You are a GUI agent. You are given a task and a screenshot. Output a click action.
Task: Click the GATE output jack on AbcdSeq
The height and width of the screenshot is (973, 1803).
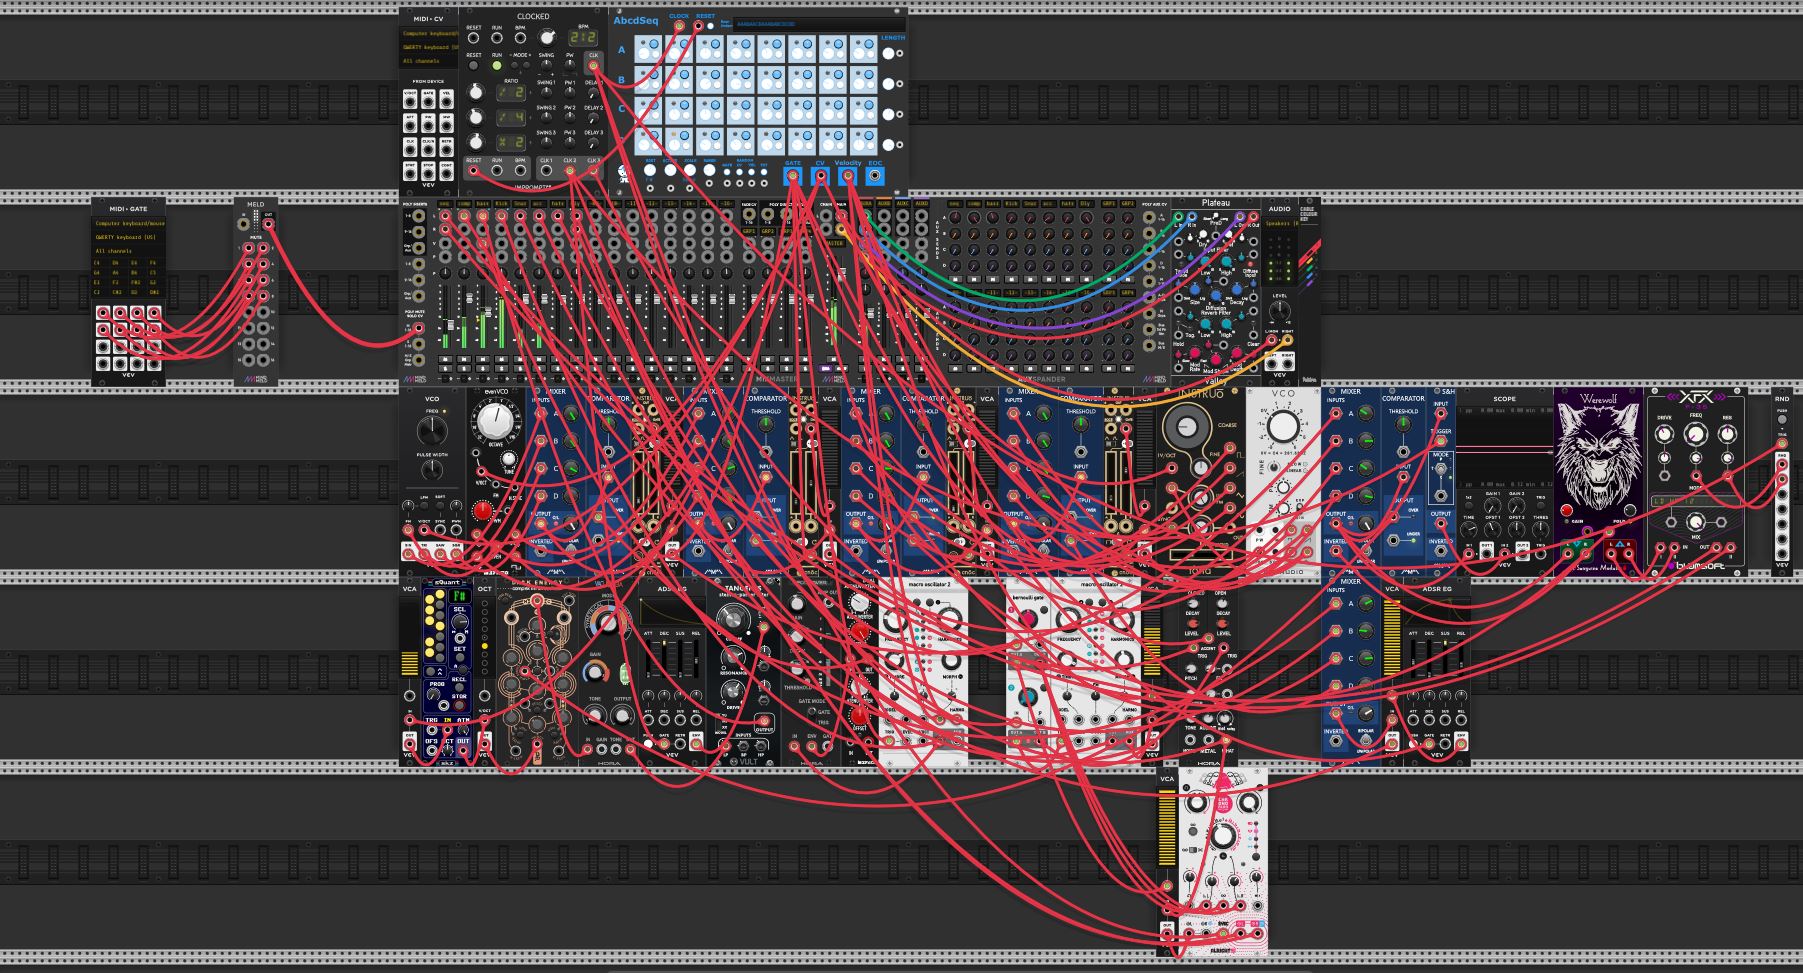[793, 177]
